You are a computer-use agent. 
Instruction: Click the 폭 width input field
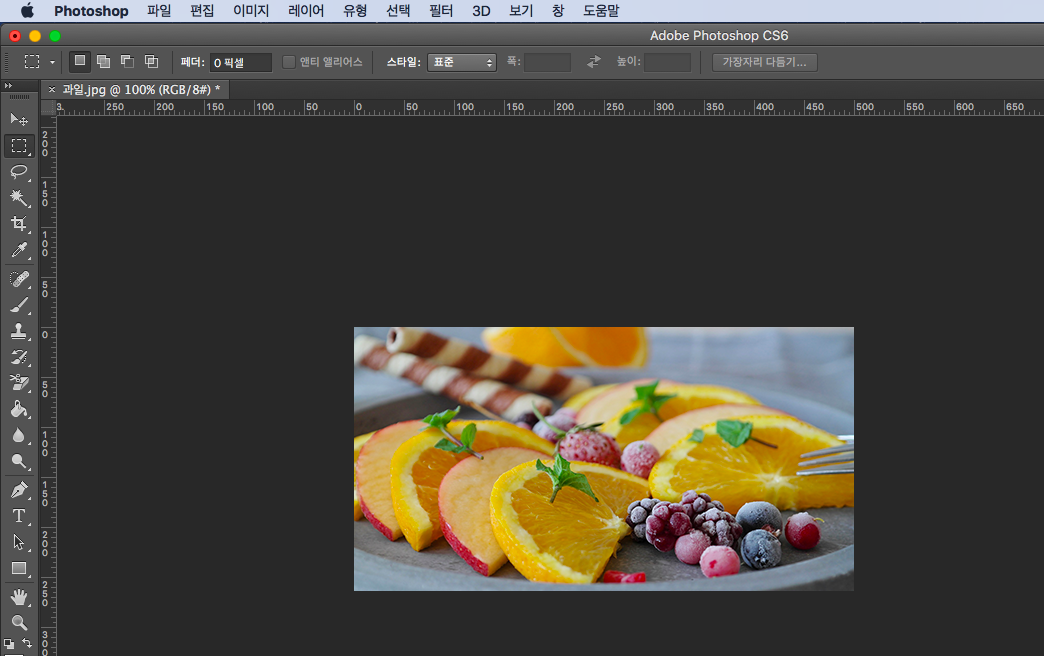pyautogui.click(x=547, y=62)
